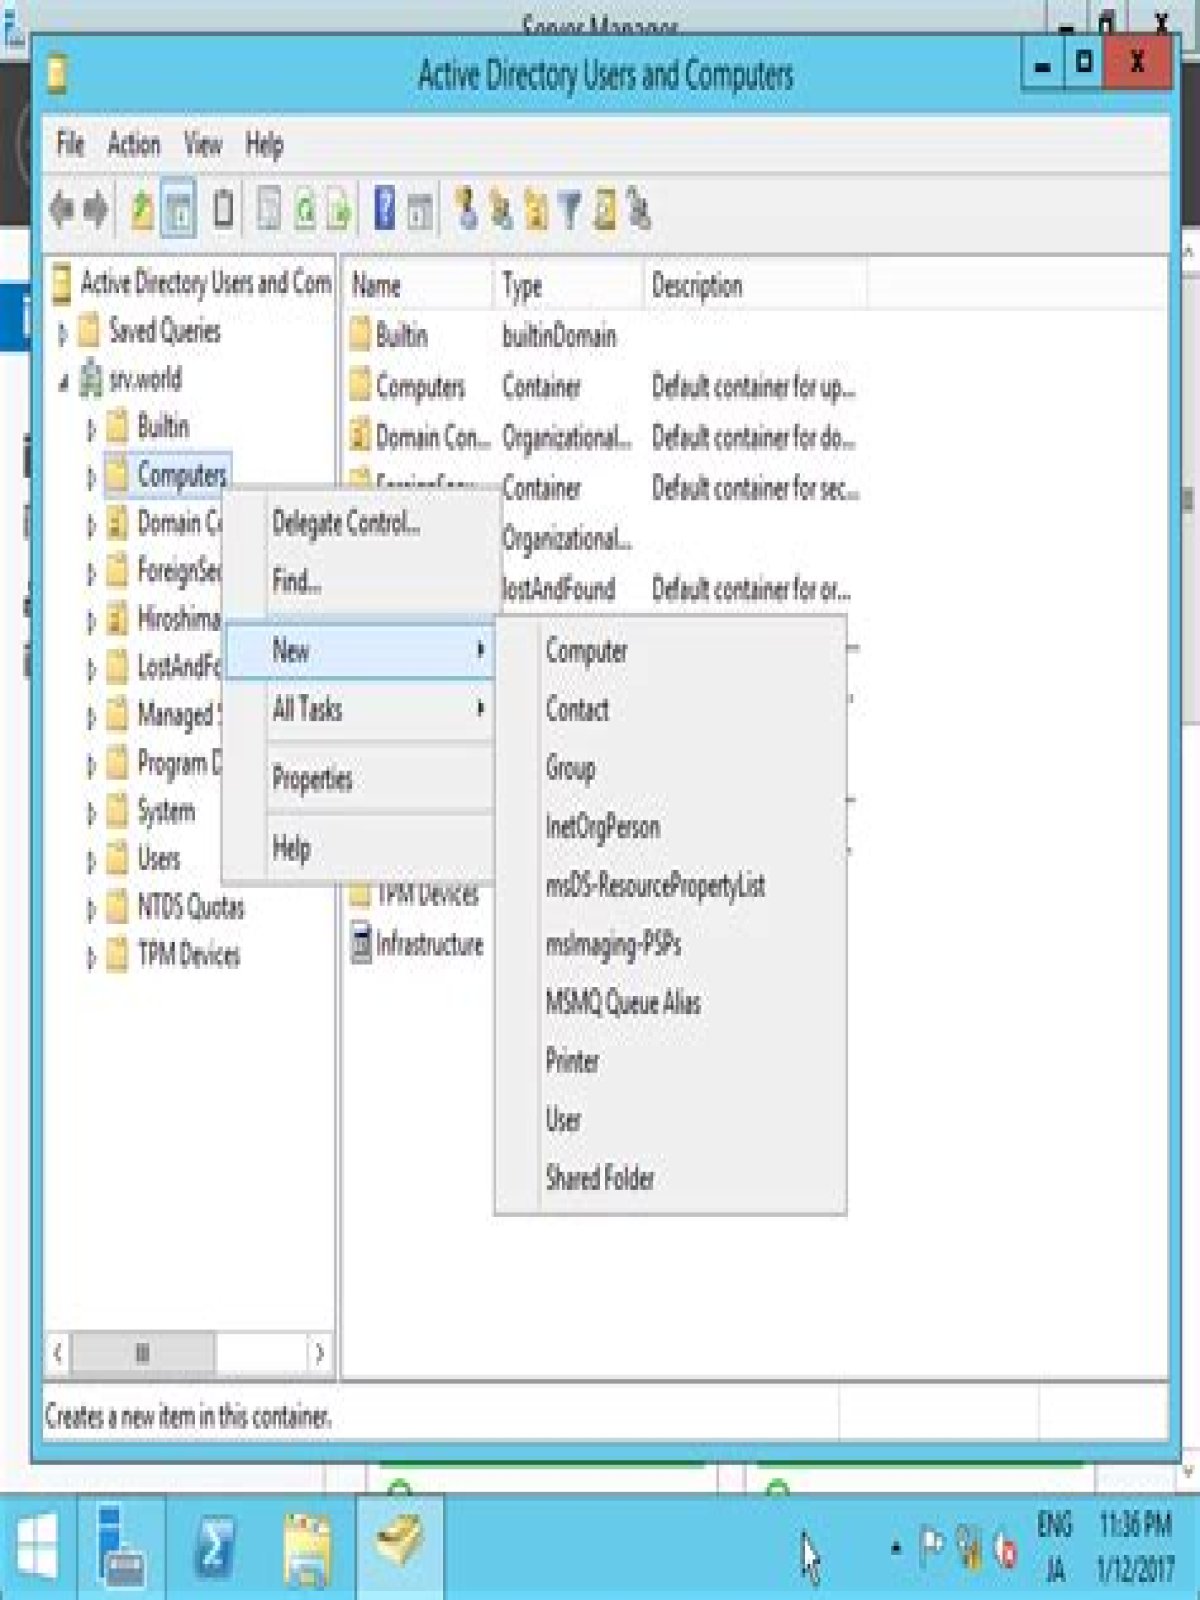
Task: Select the TPM Devices tree item
Action: pyautogui.click(x=174, y=956)
